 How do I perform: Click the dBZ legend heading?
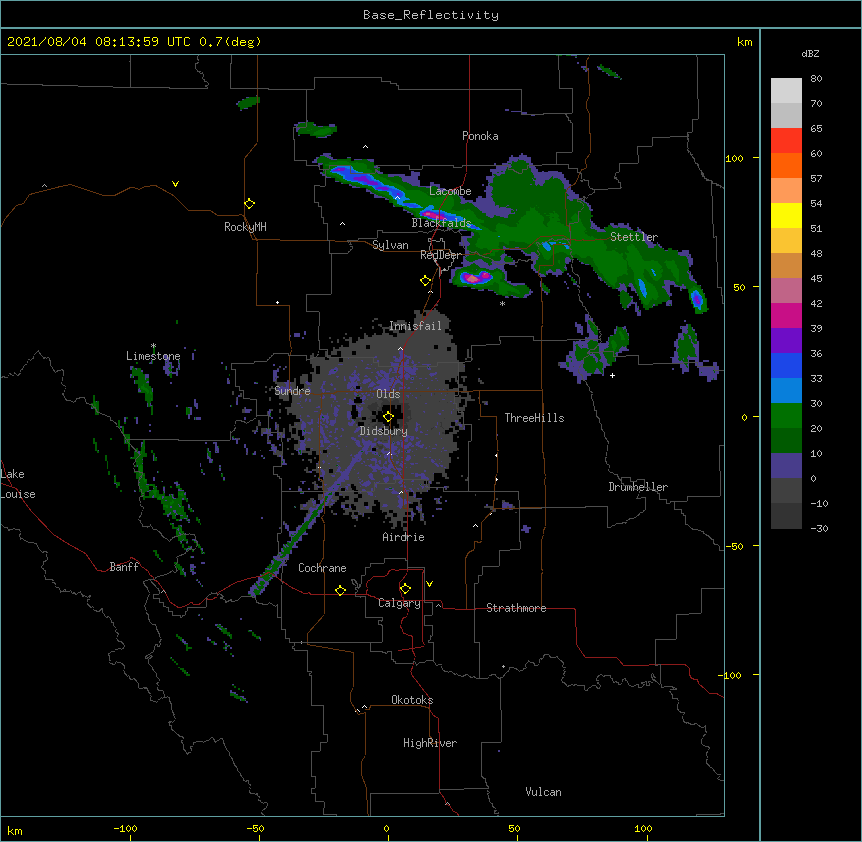(810, 53)
